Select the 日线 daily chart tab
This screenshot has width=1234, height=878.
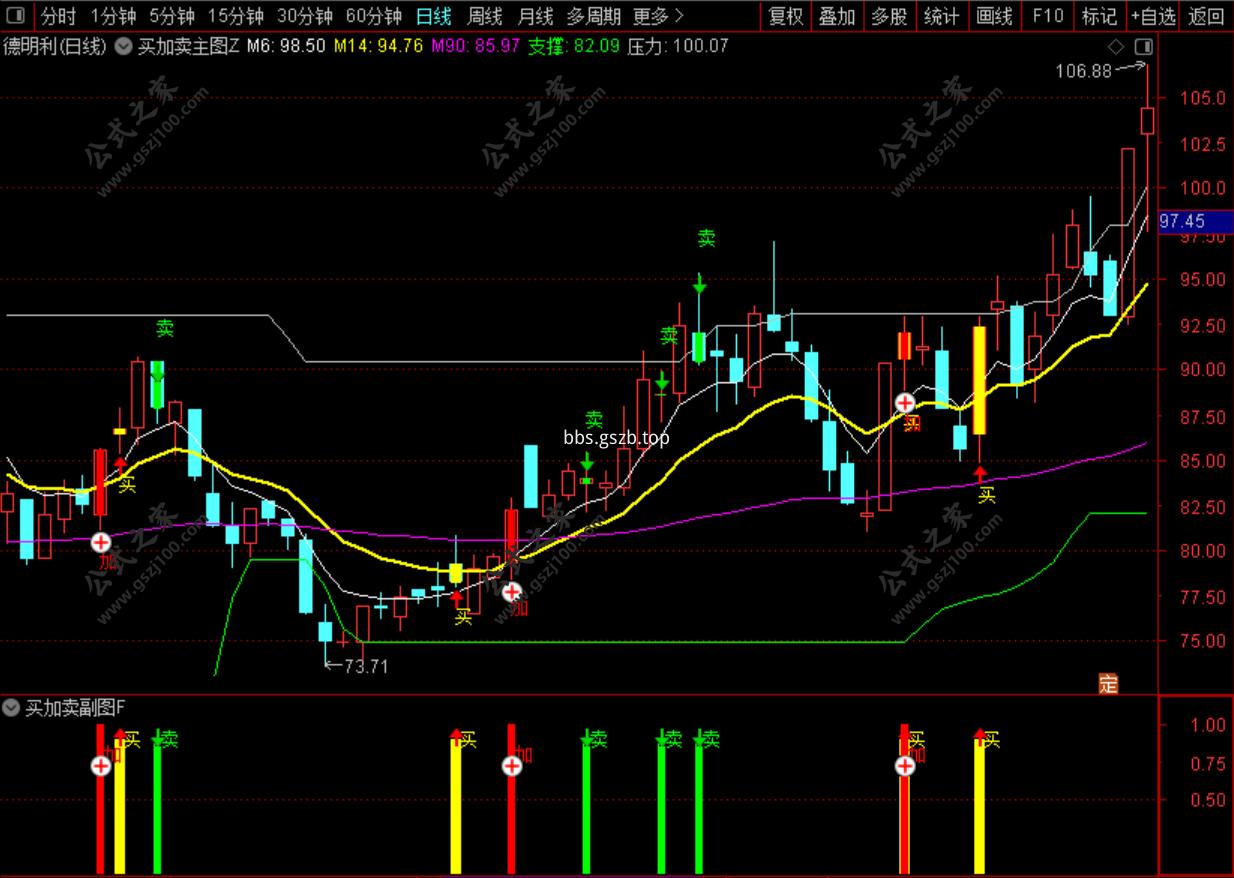tap(433, 16)
